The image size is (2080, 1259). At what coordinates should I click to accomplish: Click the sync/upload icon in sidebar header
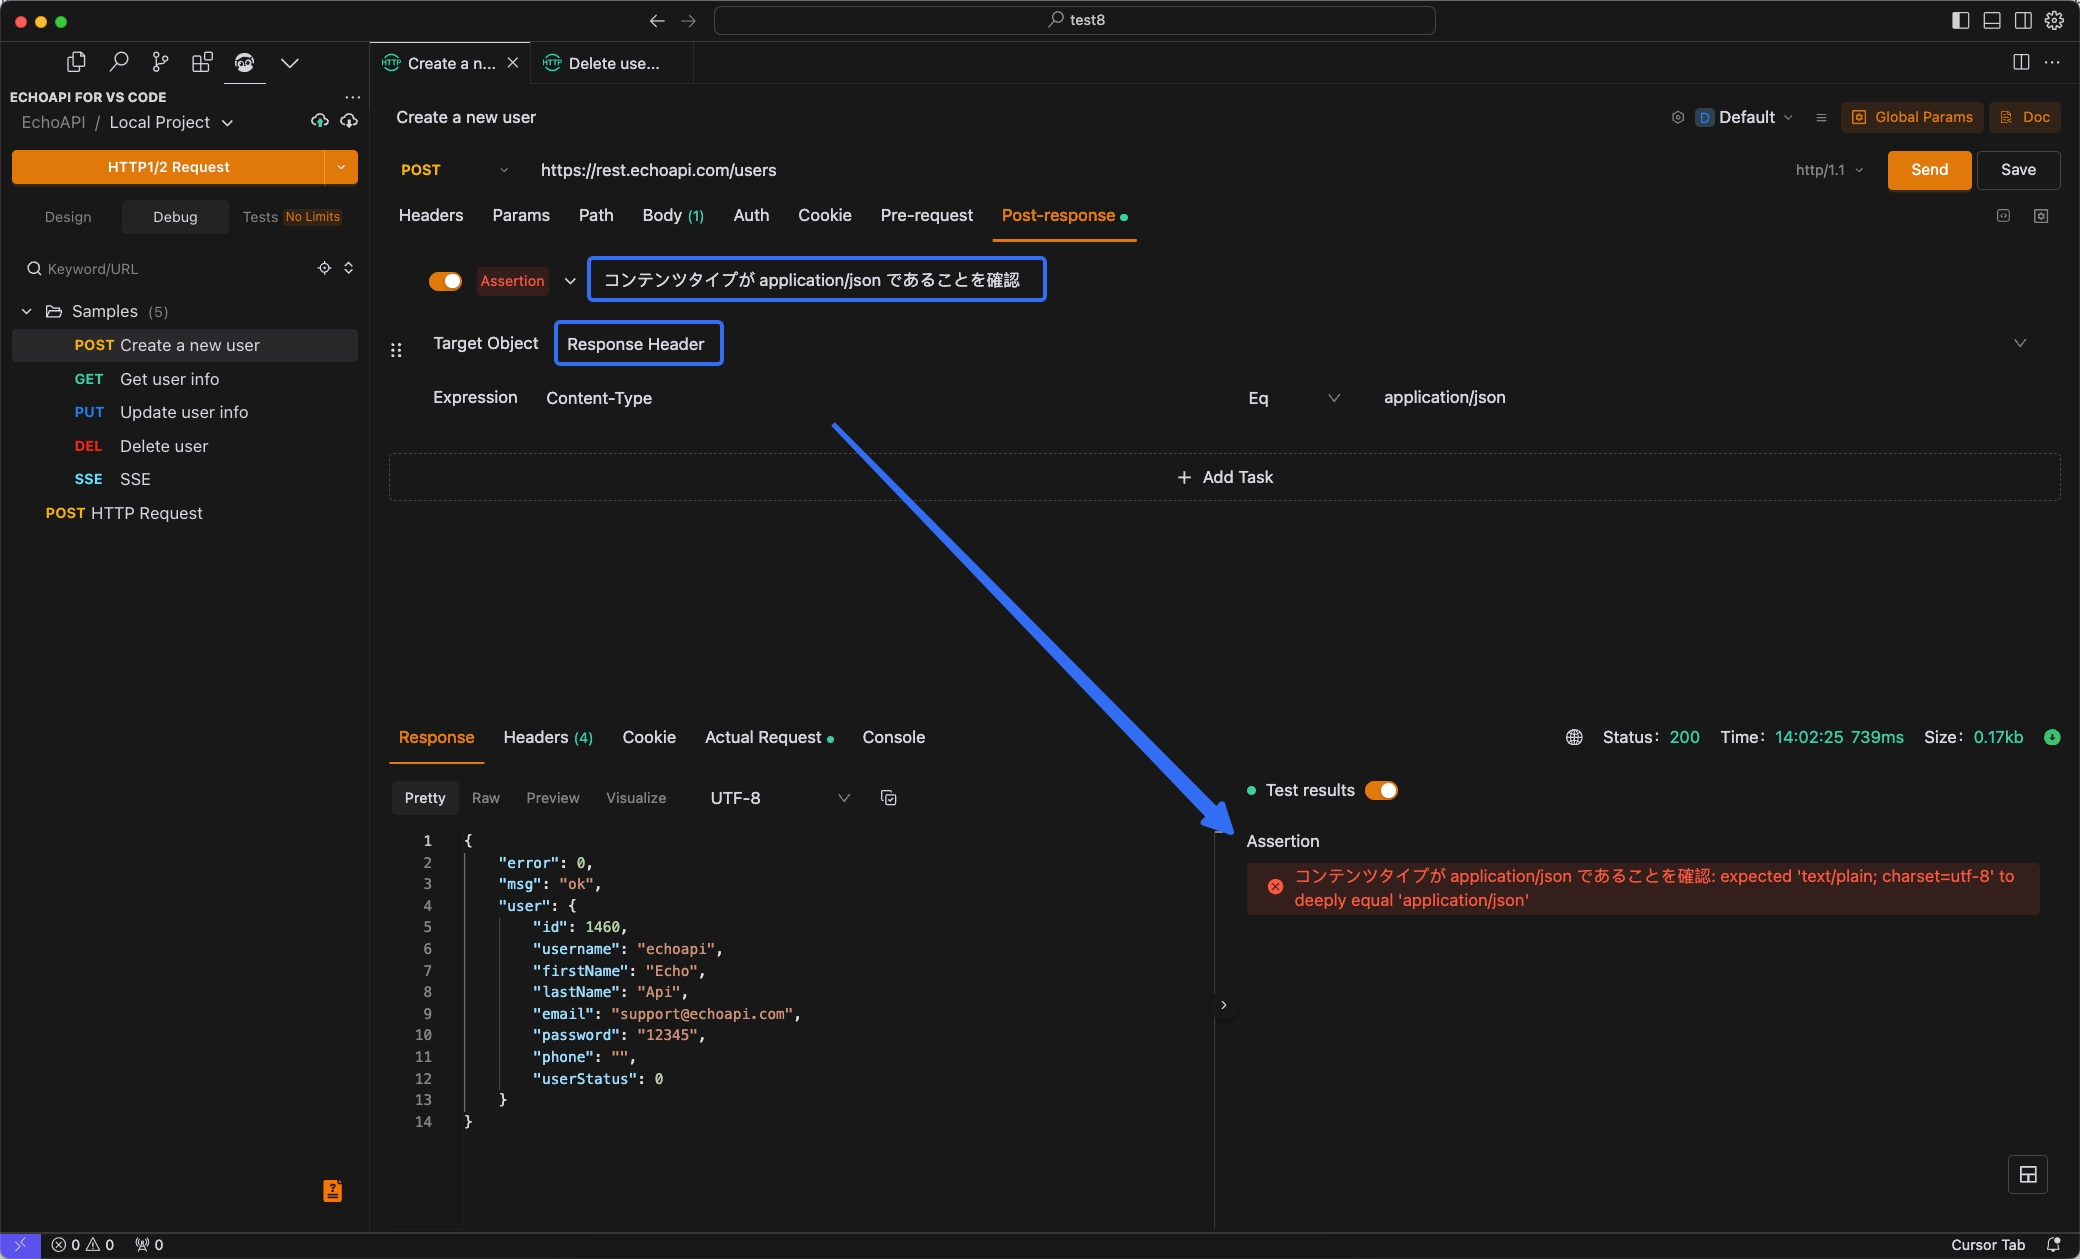coord(319,120)
